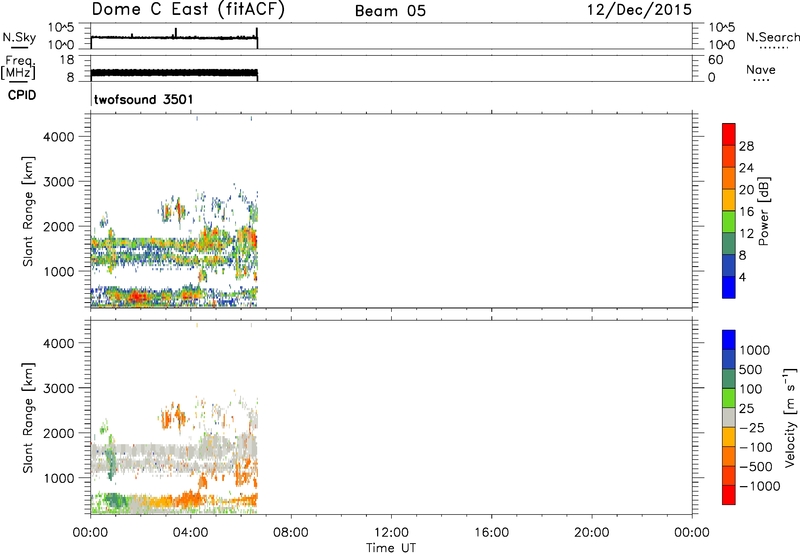The width and height of the screenshot is (800, 554).
Task: Click the 'Beam 05' label
Action: tap(390, 11)
